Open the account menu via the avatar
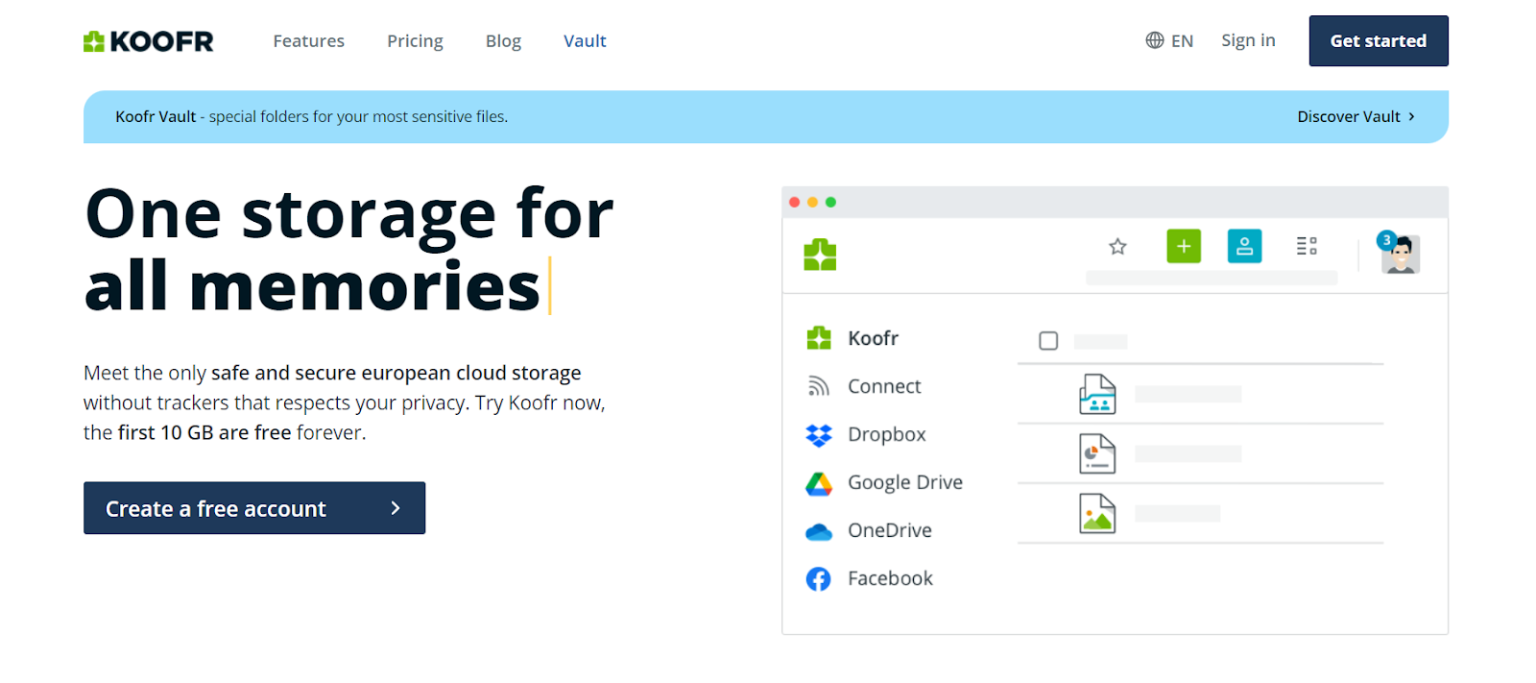Viewport: 1536px width, 683px height. (1400, 254)
